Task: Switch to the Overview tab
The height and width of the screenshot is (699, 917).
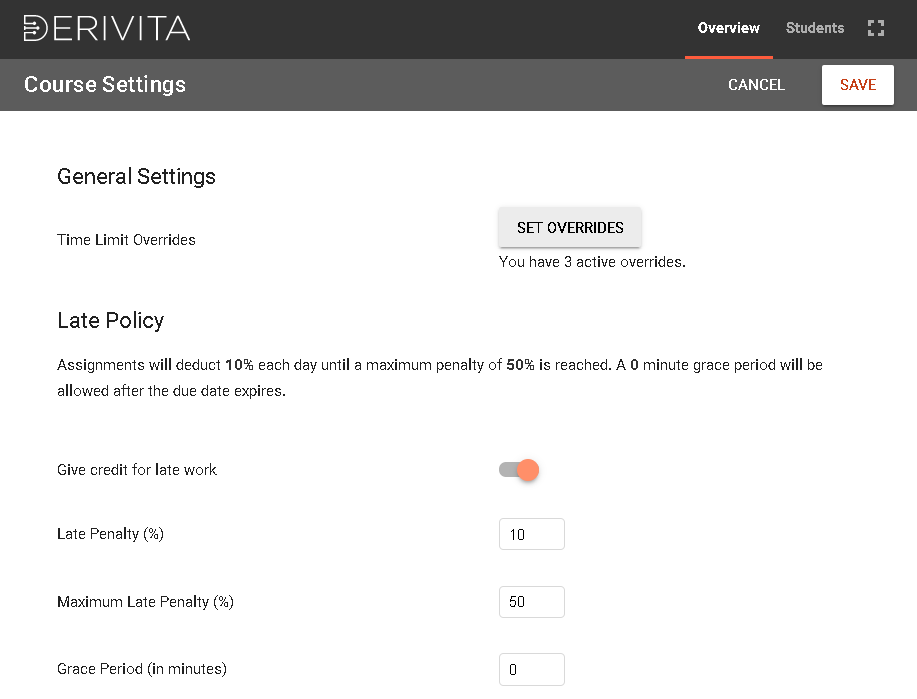Action: [x=728, y=28]
